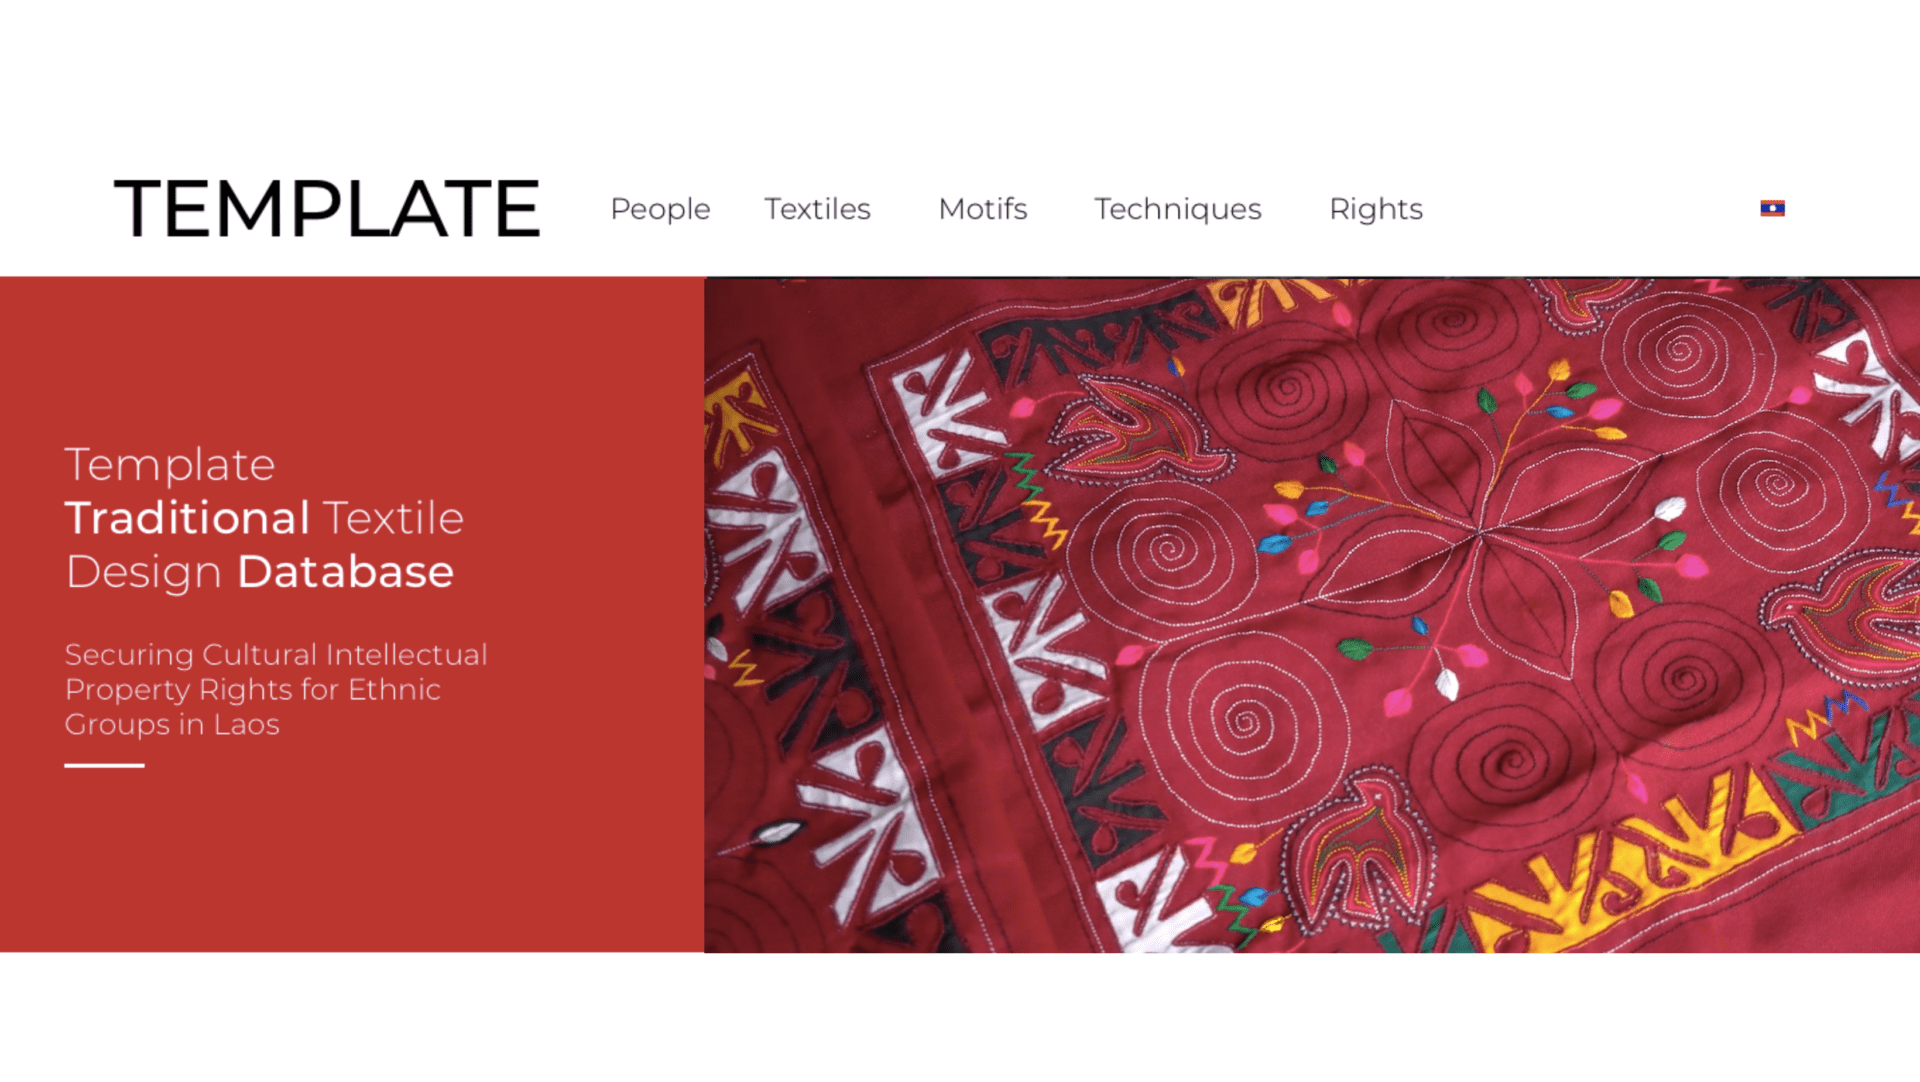Select Motifs in the navigation bar

click(982, 208)
